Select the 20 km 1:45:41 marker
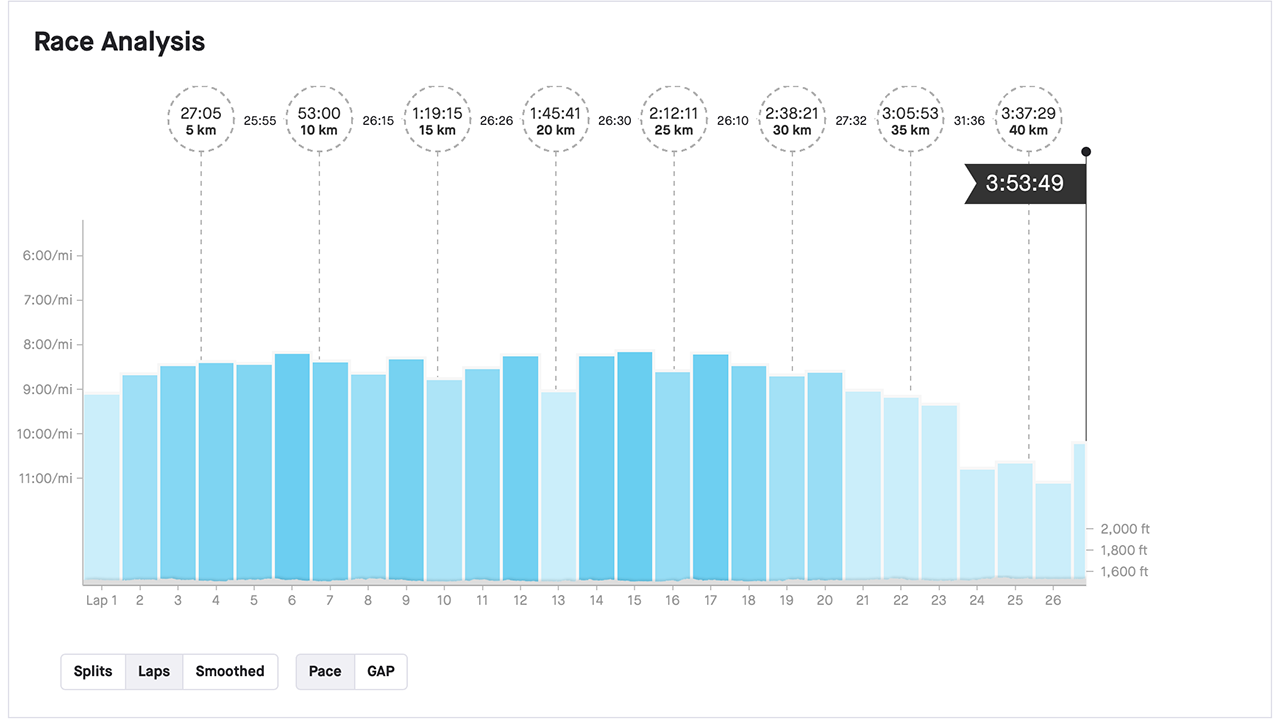 tap(555, 120)
